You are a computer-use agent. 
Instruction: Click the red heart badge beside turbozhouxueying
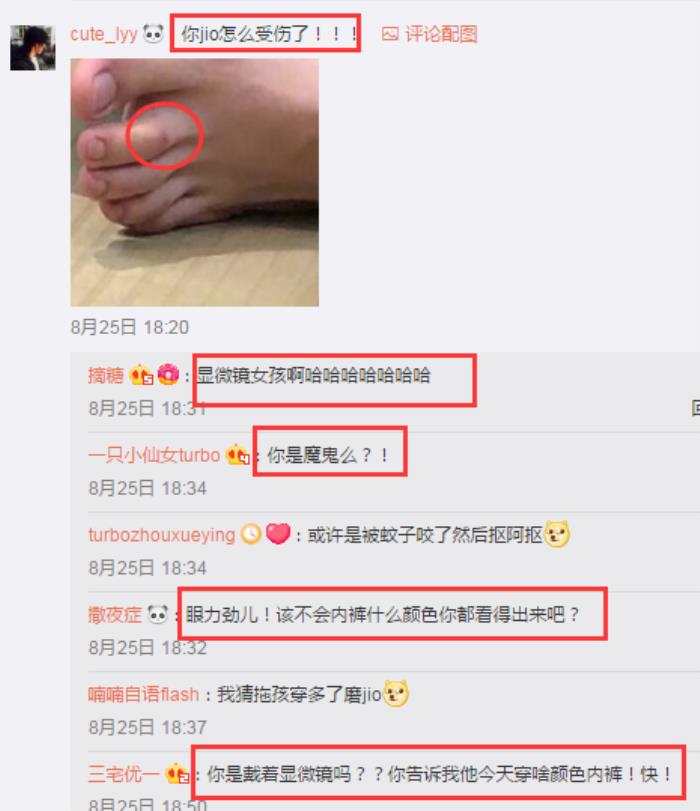(278, 534)
